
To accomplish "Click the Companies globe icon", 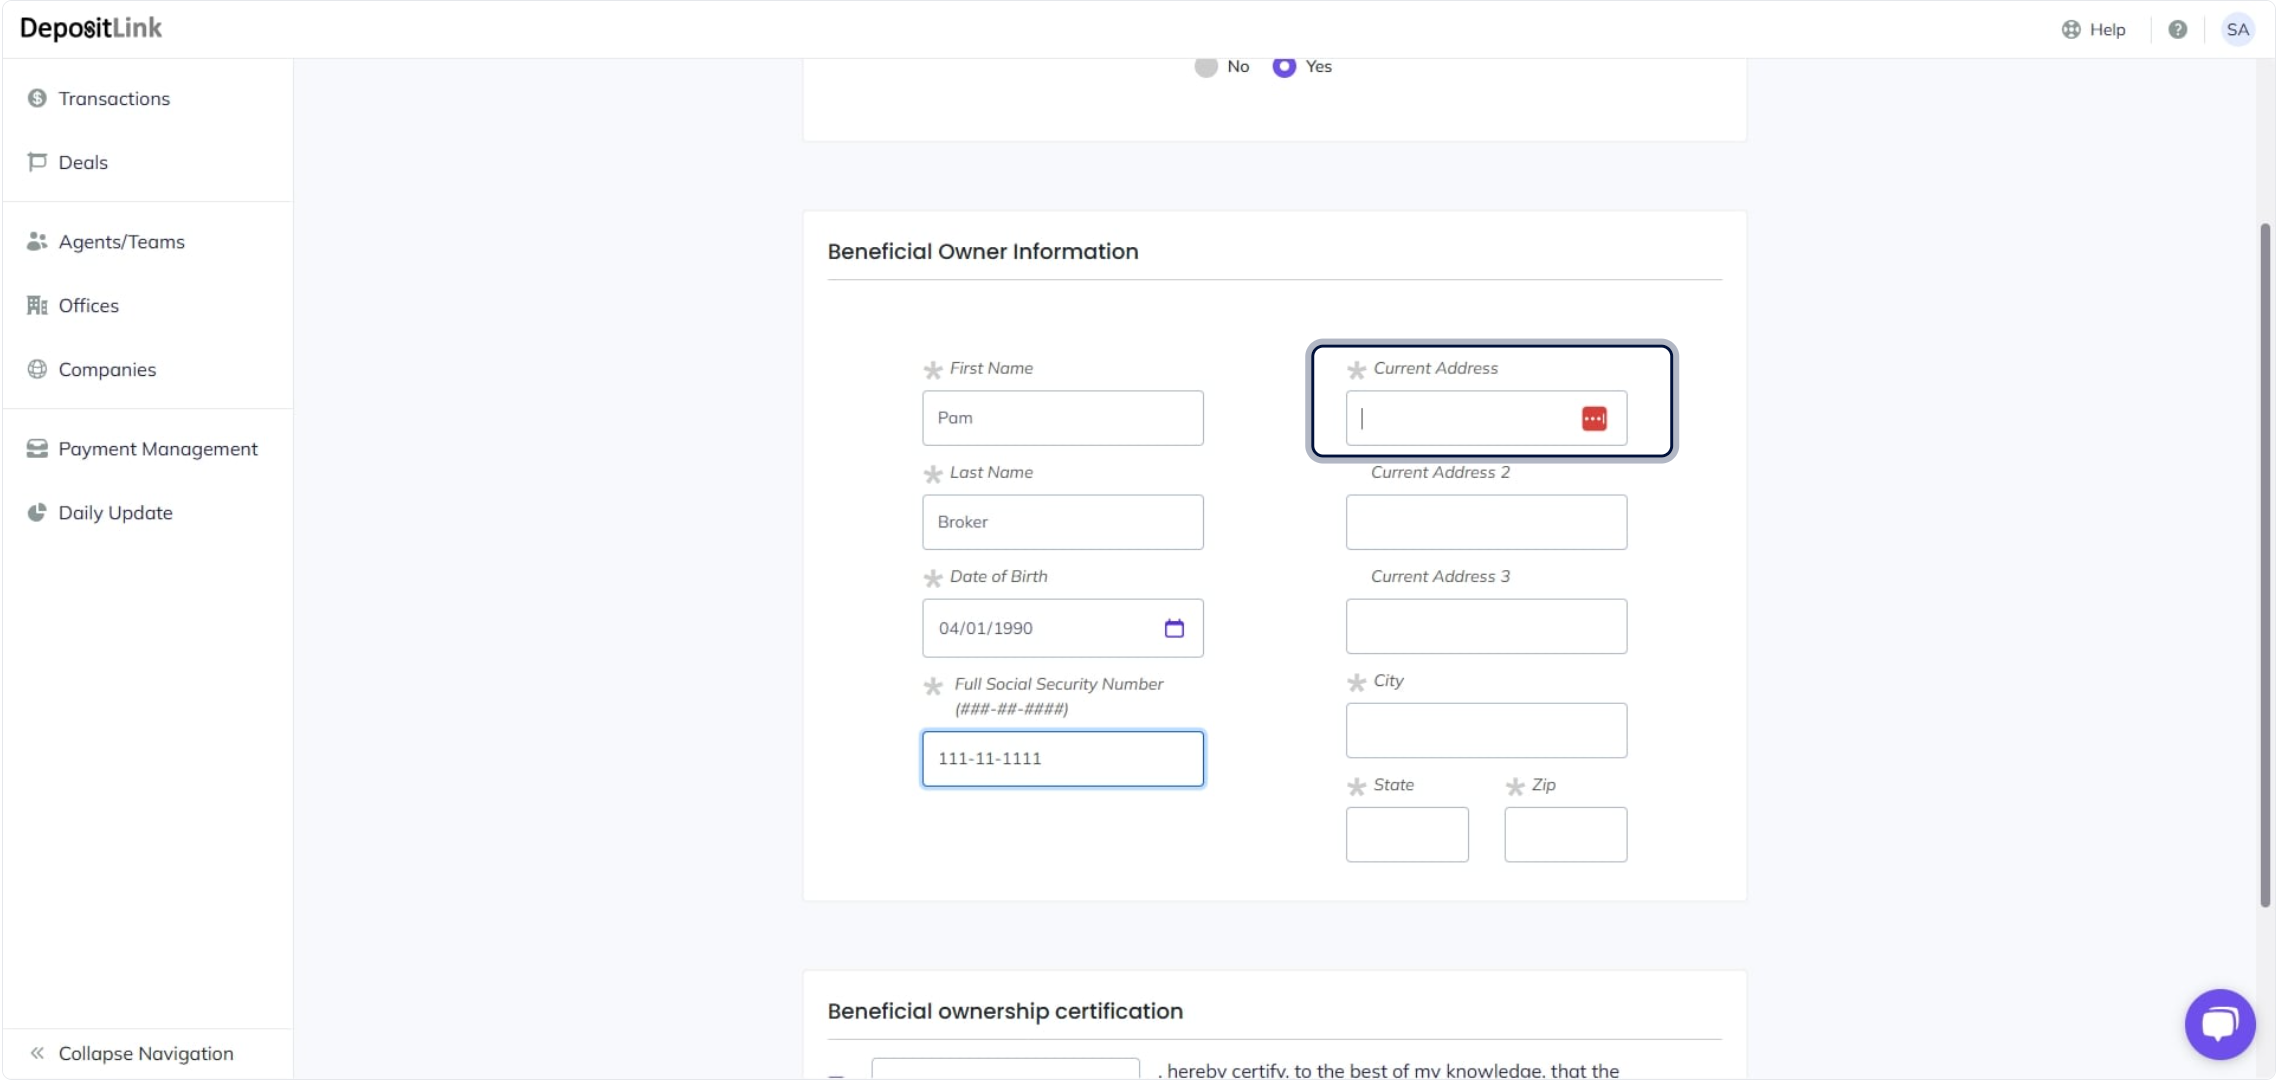I will pos(37,369).
